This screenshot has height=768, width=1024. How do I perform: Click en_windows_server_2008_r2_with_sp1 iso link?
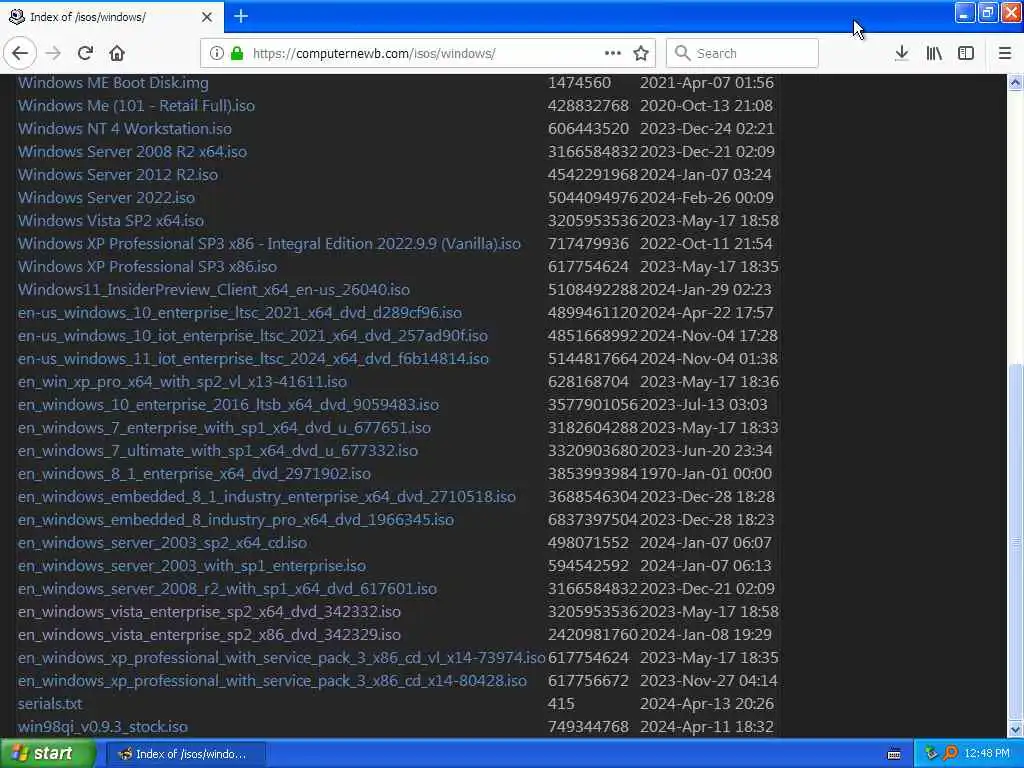click(x=227, y=589)
